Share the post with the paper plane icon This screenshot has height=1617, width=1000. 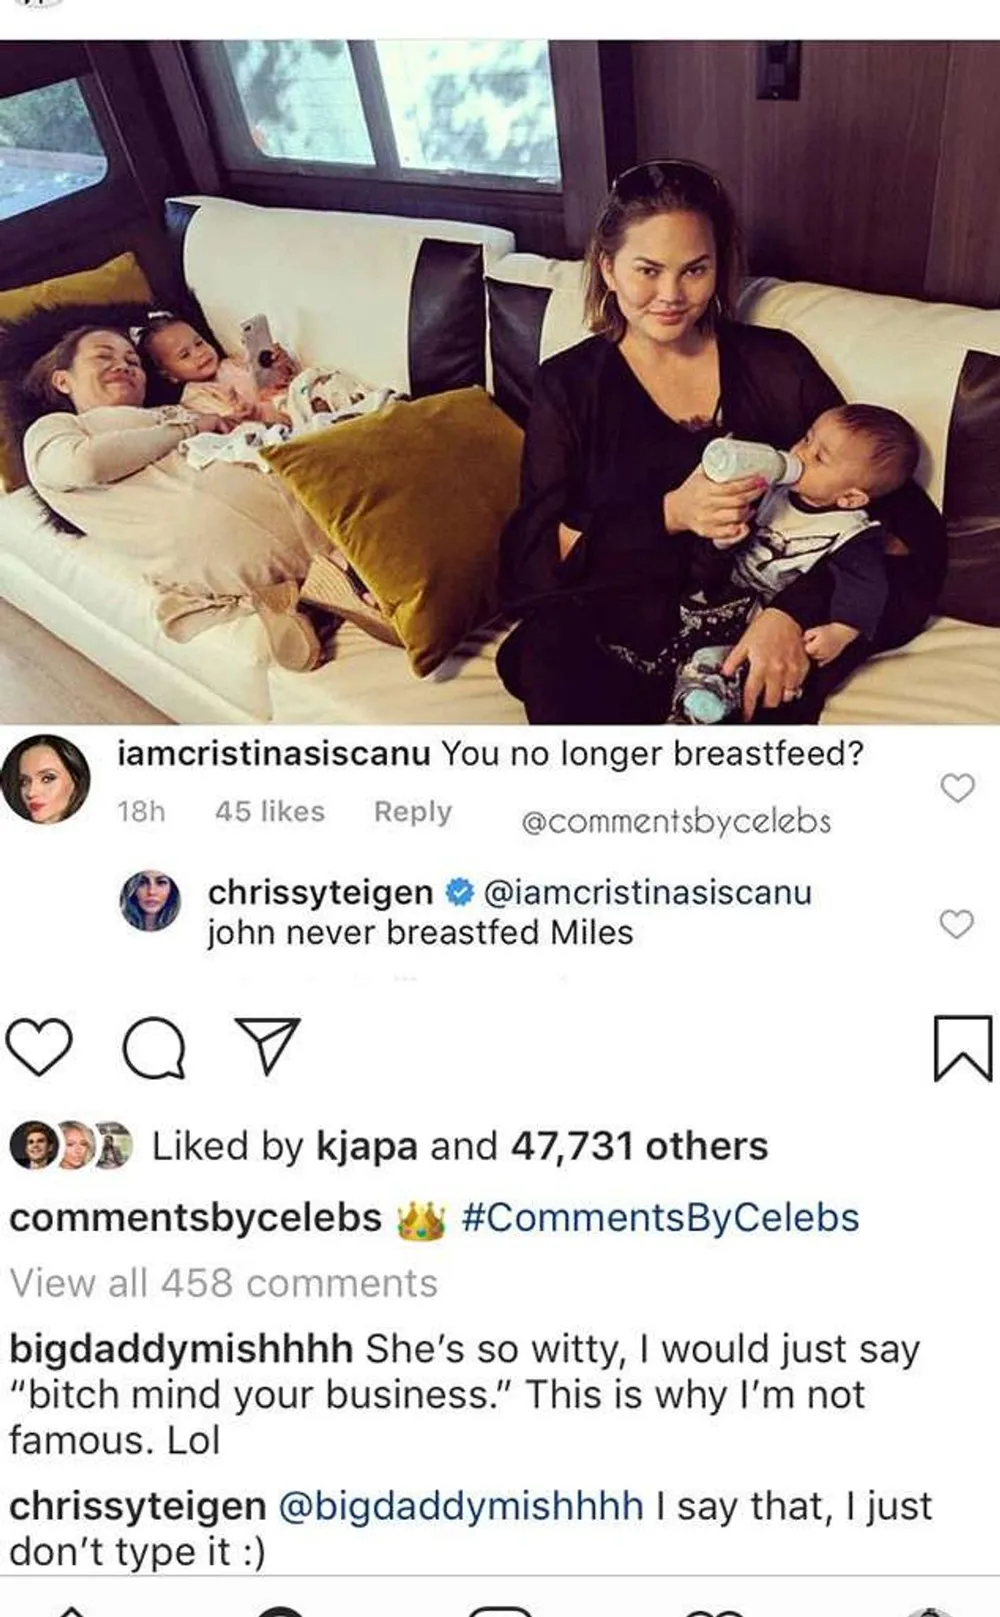click(x=266, y=1045)
